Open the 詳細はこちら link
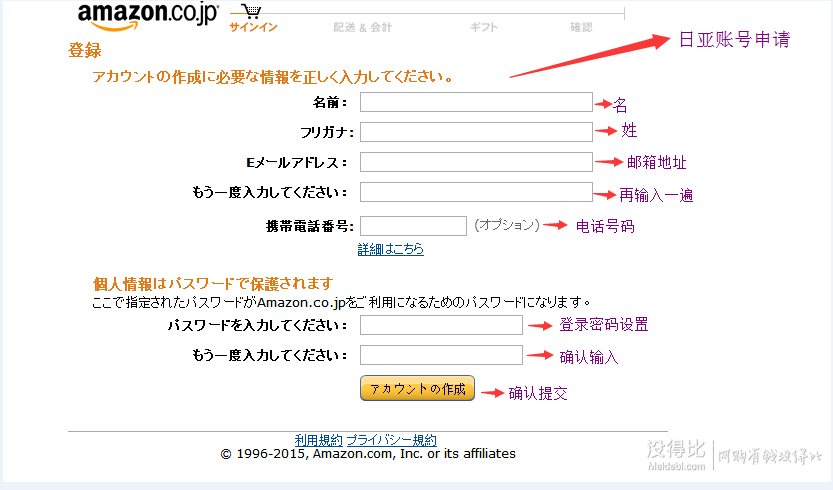The image size is (833, 490). (390, 249)
